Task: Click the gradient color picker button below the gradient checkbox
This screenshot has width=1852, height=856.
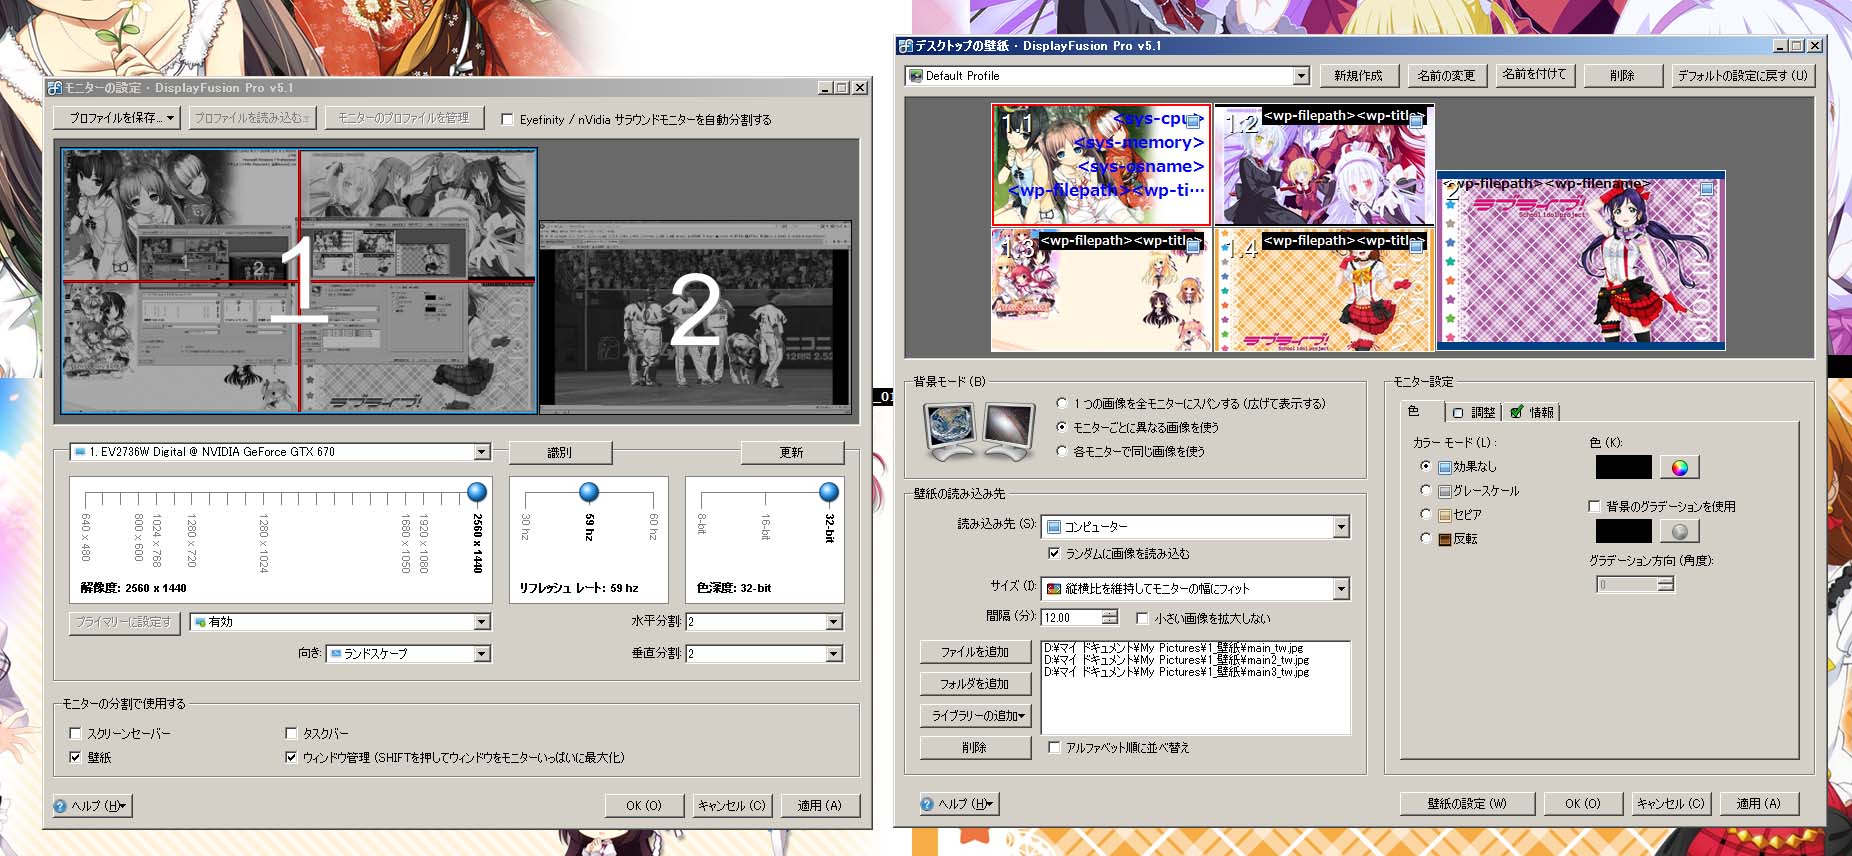Action: [1679, 531]
